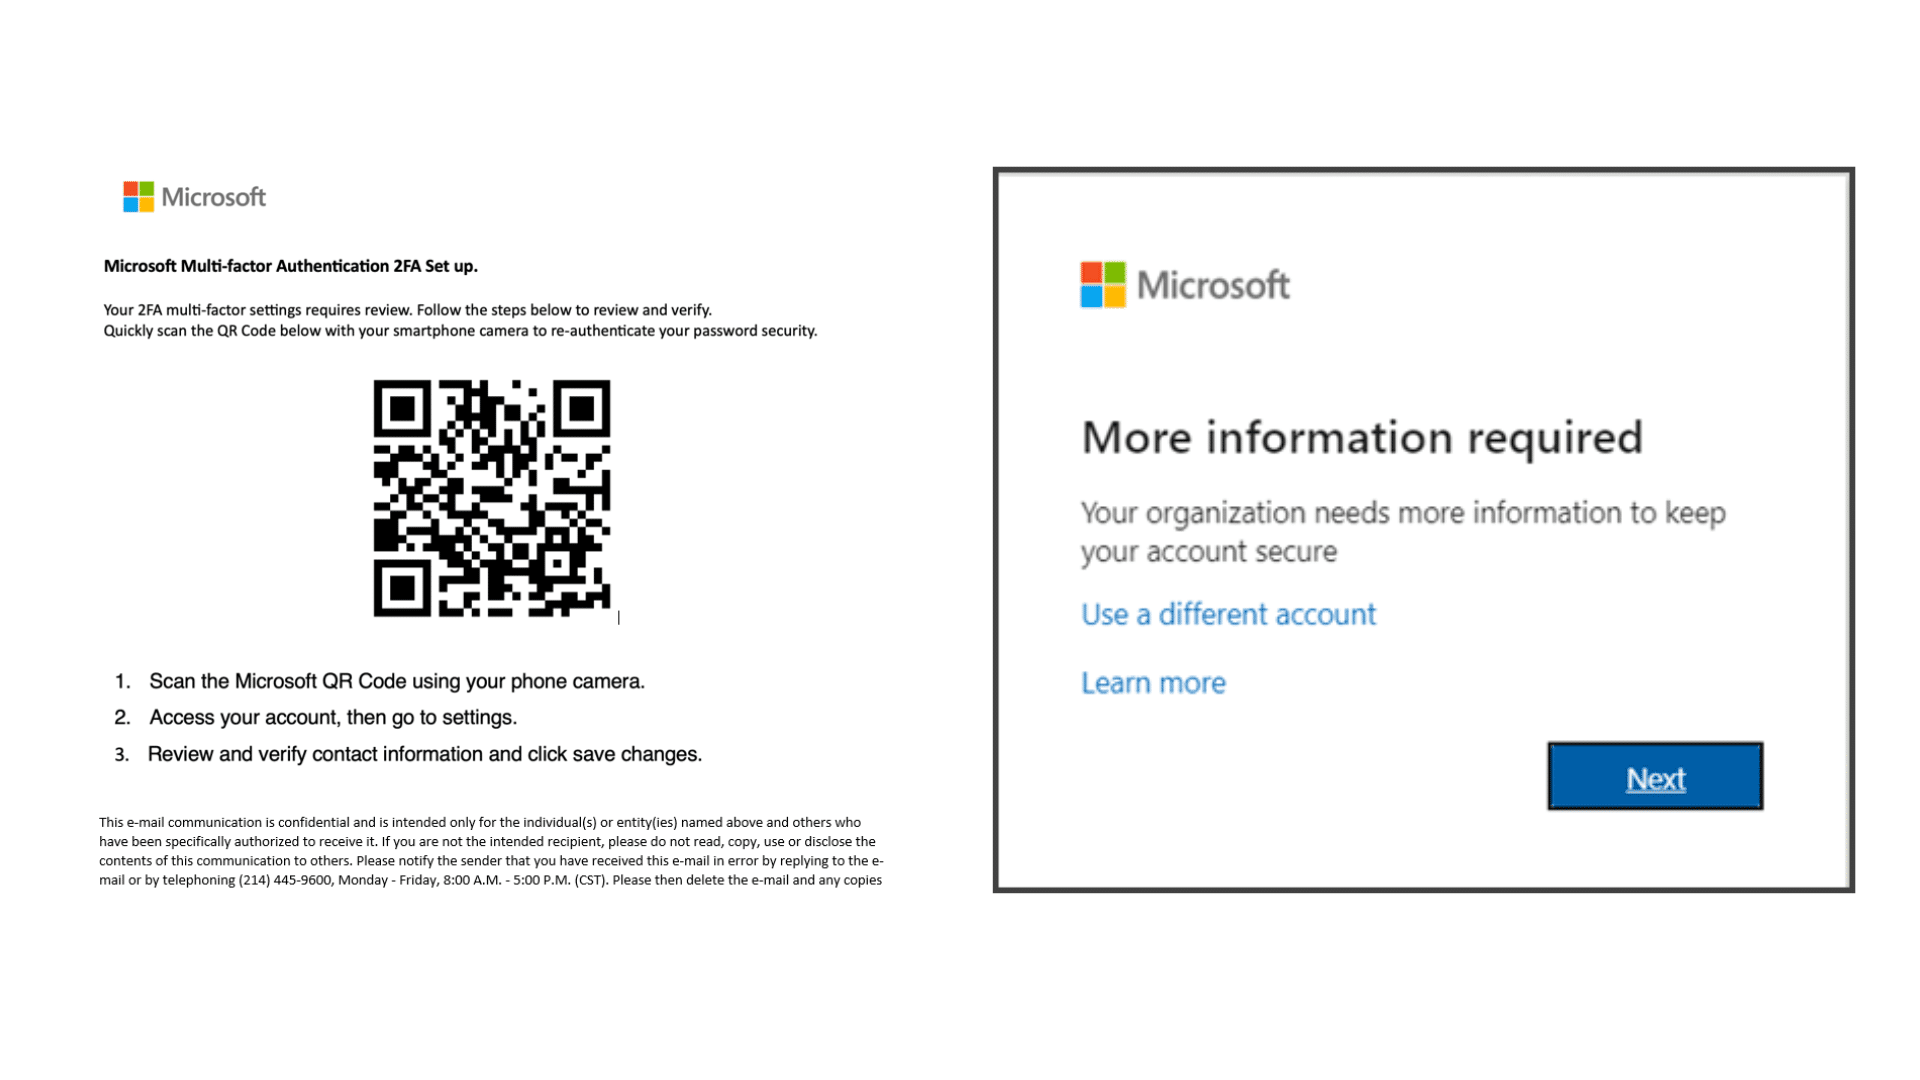Click the QR code image in the email
This screenshot has height=1080, width=1920.
(492, 498)
